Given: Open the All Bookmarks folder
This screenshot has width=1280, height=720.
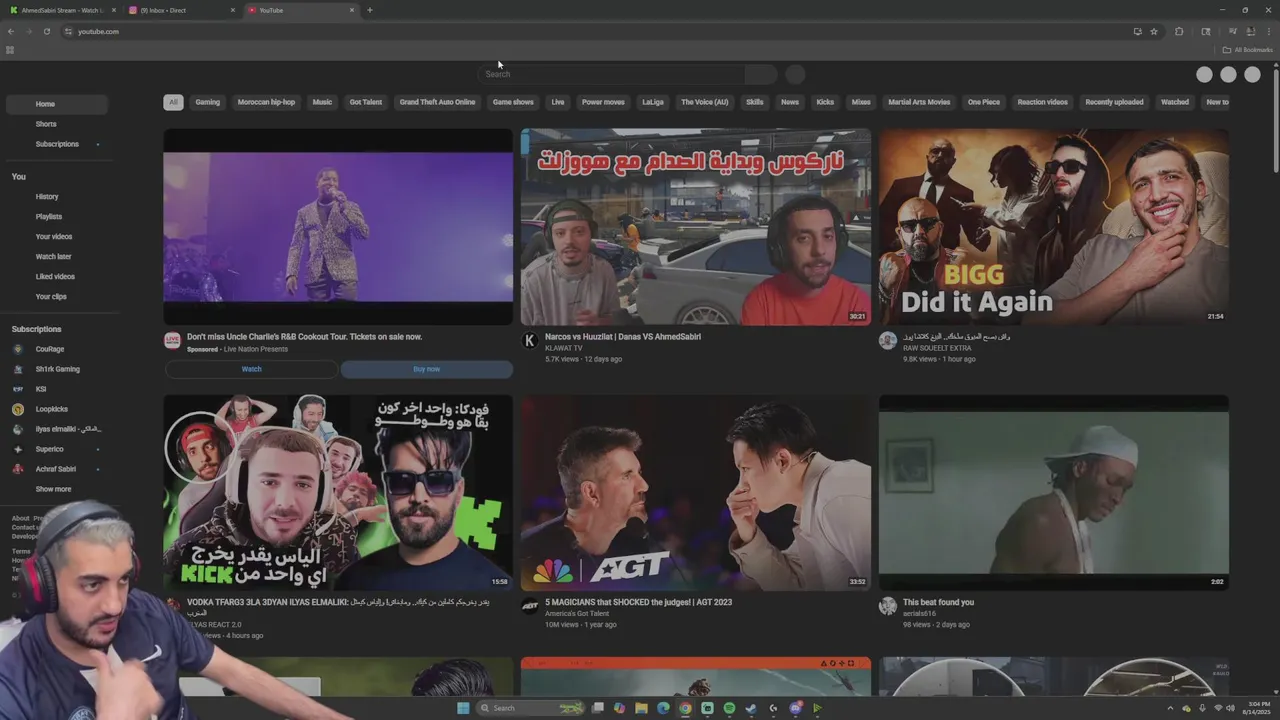Looking at the screenshot, I should [x=1248, y=50].
